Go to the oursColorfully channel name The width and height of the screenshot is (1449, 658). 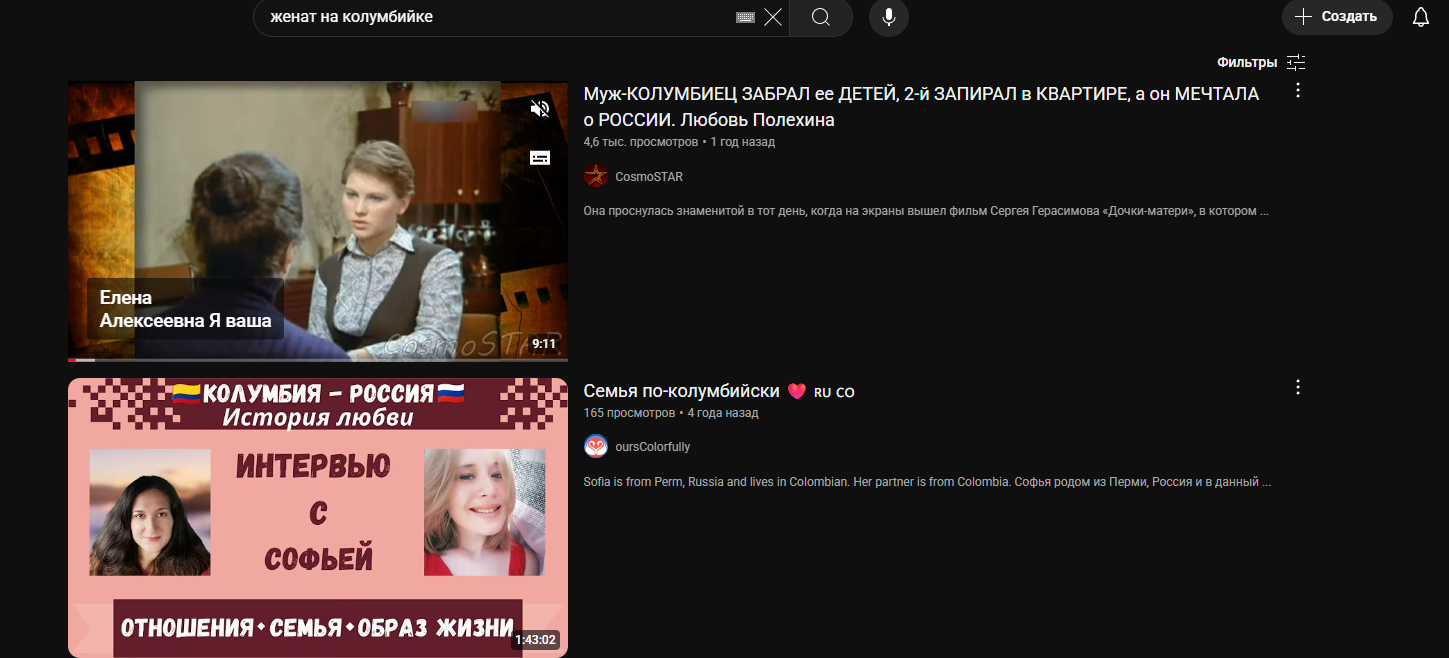(652, 447)
